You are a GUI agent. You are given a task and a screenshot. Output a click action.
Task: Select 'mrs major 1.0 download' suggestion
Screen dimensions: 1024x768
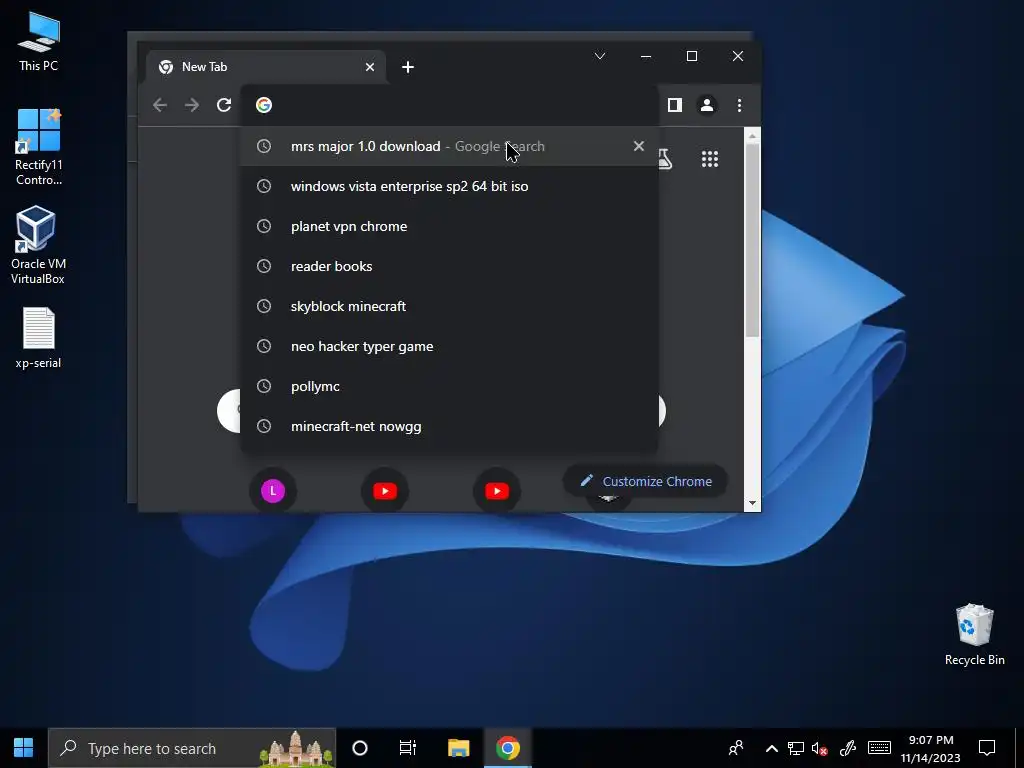(x=449, y=146)
